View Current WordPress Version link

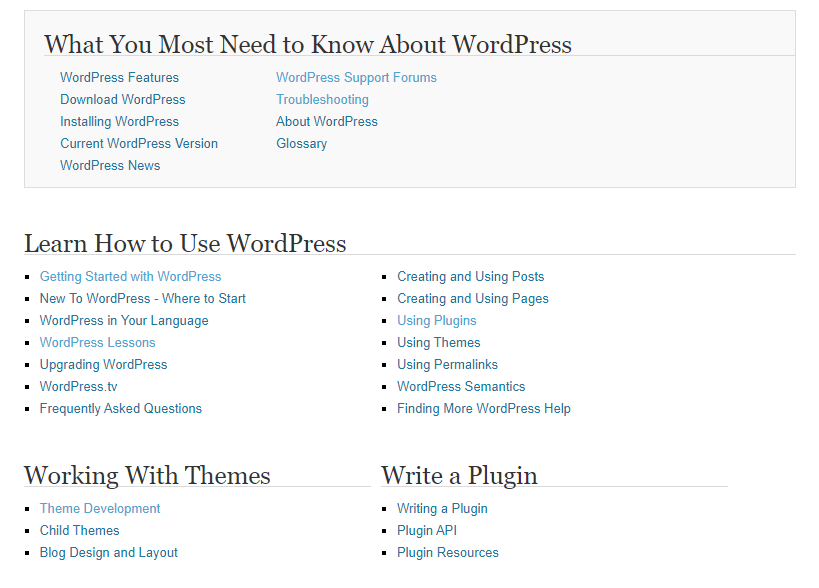[139, 143]
